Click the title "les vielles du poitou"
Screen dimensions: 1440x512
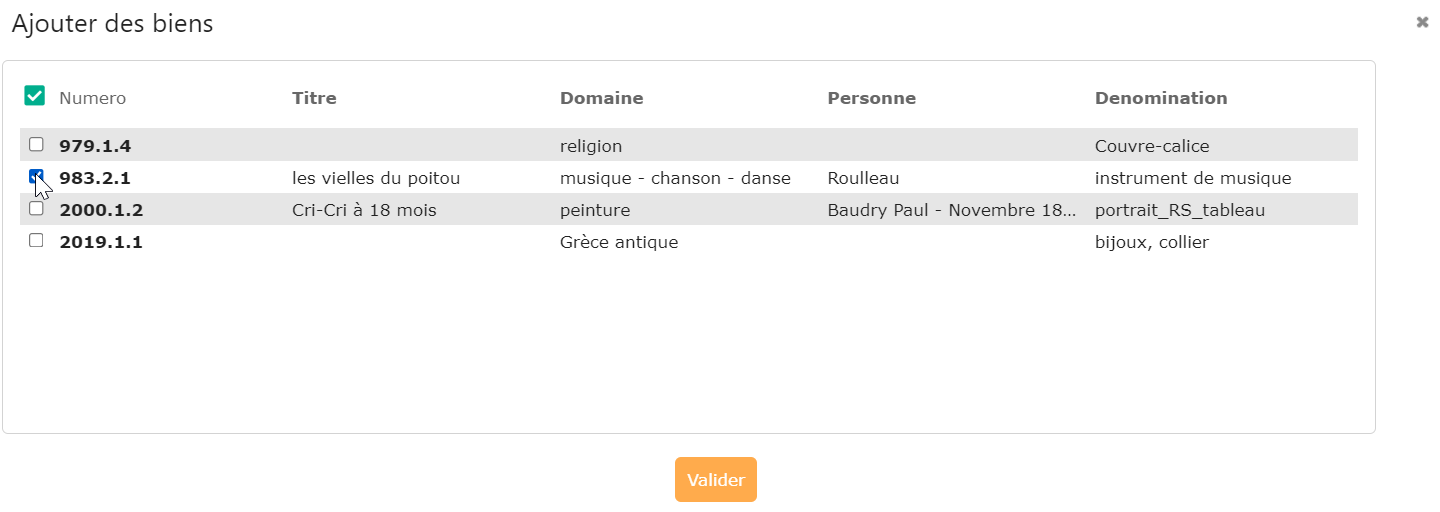[x=376, y=178]
